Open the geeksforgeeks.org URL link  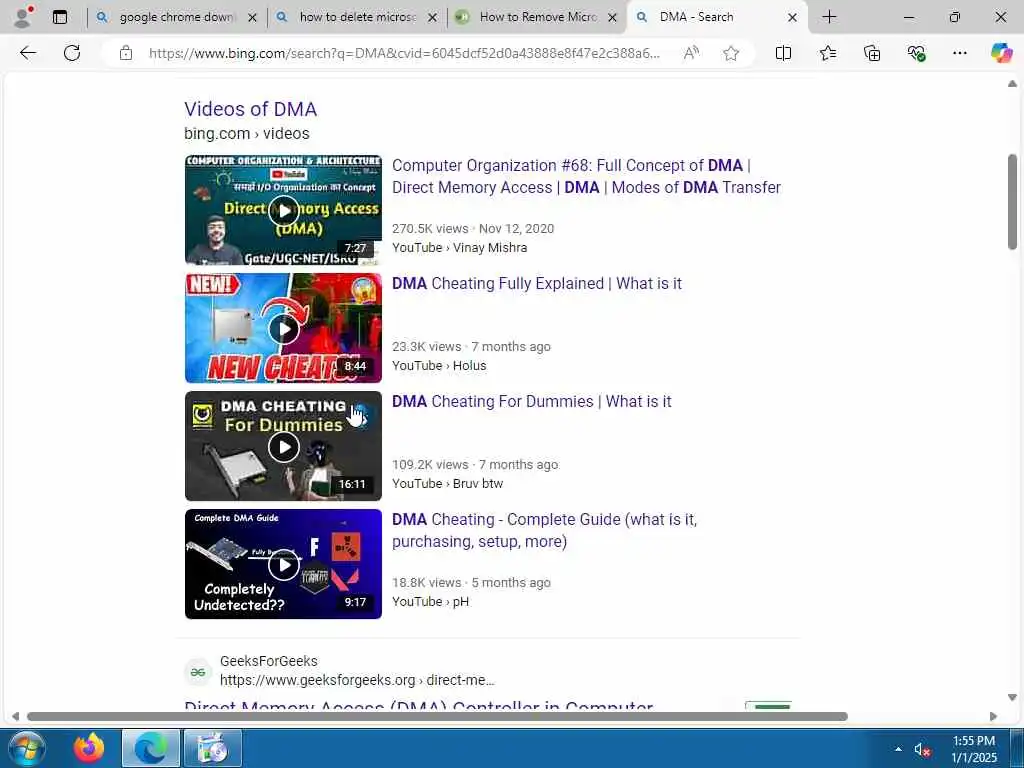[x=357, y=680]
